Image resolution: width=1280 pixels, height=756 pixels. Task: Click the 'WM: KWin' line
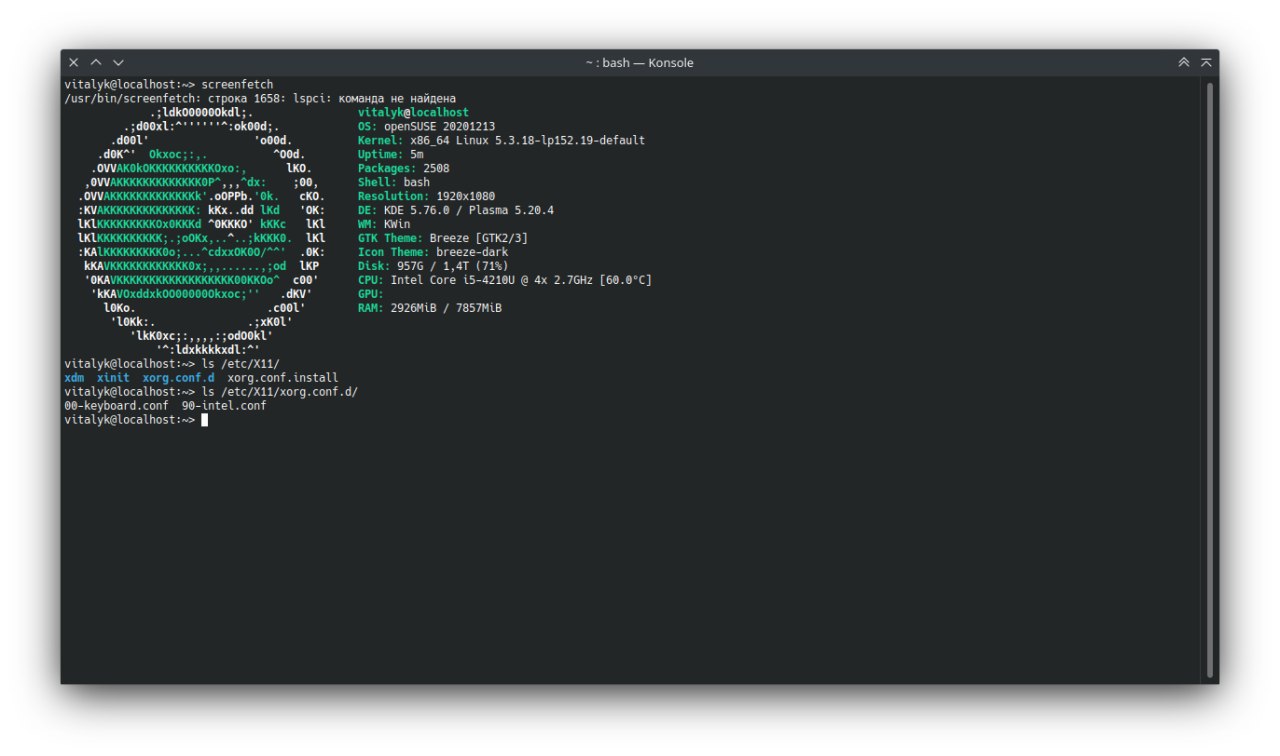point(384,224)
